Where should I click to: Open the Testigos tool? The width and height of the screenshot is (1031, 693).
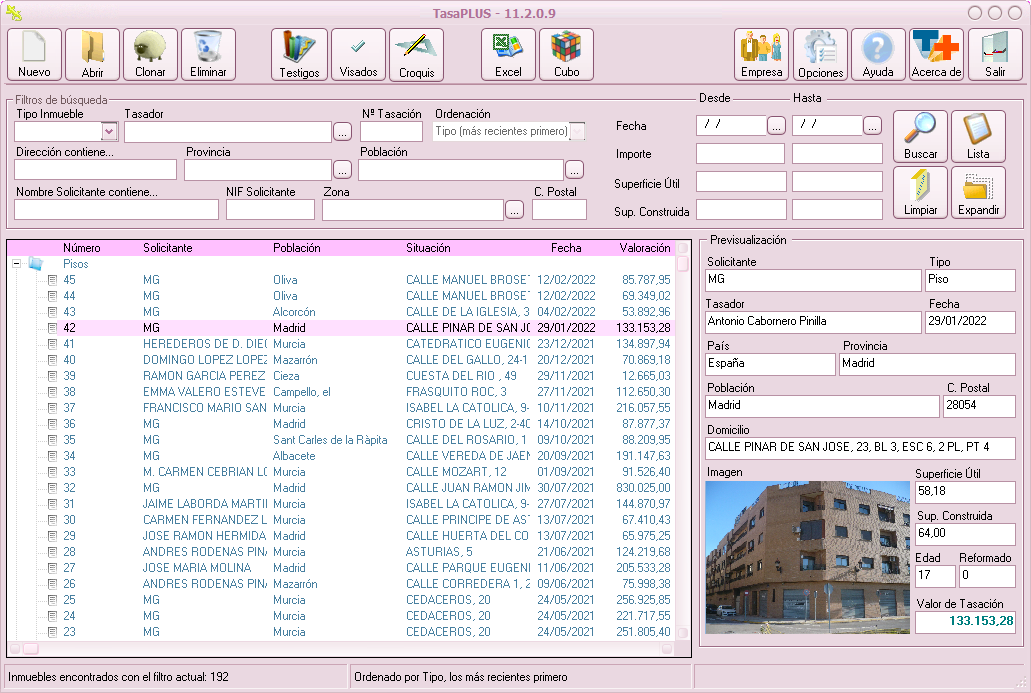point(299,54)
